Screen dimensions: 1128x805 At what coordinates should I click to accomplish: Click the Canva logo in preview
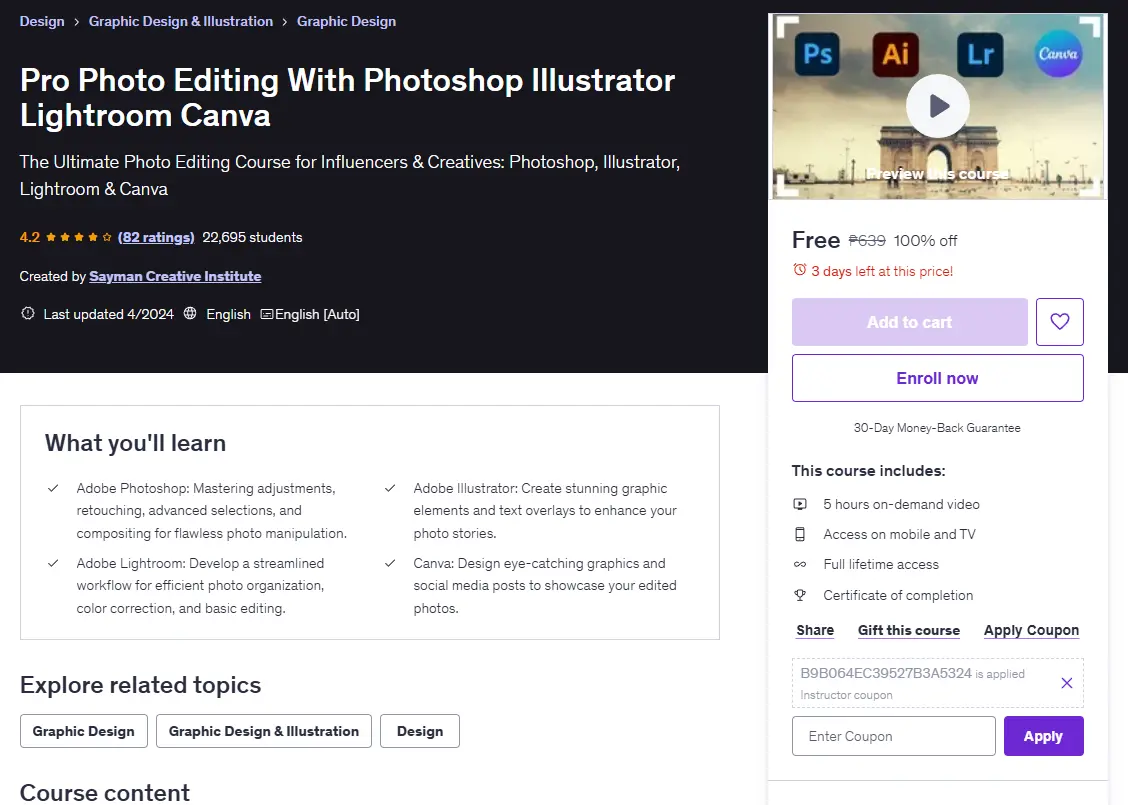click(x=1058, y=54)
